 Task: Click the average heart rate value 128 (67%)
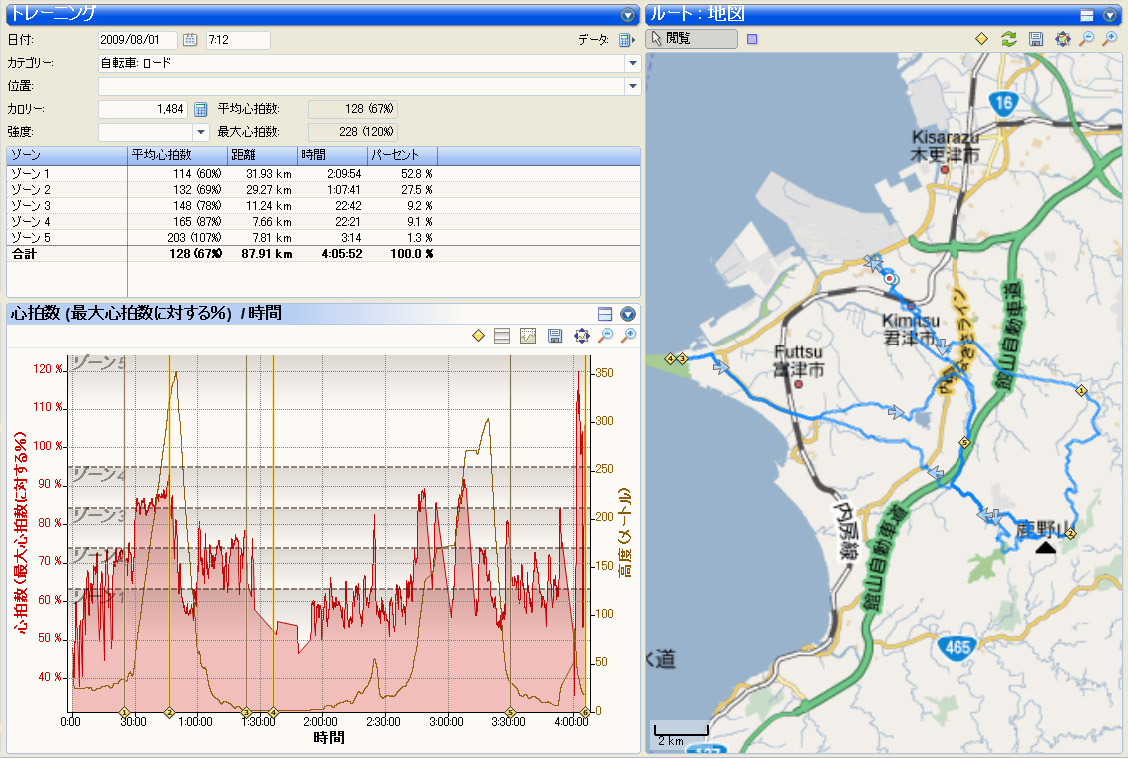[352, 109]
